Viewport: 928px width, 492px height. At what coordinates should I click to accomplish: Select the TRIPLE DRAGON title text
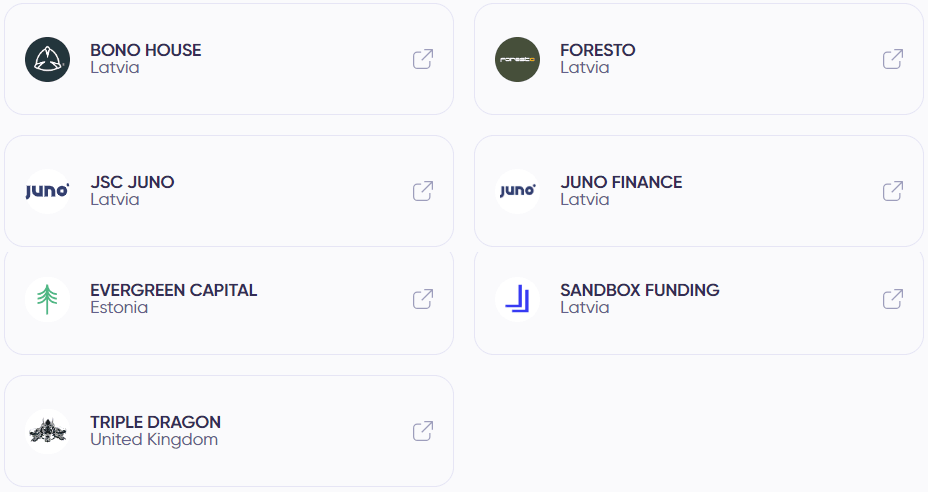(156, 422)
